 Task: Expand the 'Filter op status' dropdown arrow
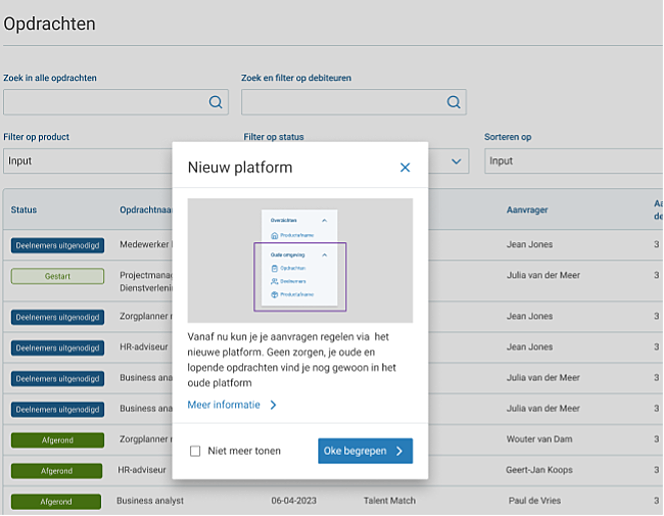[x=457, y=161]
